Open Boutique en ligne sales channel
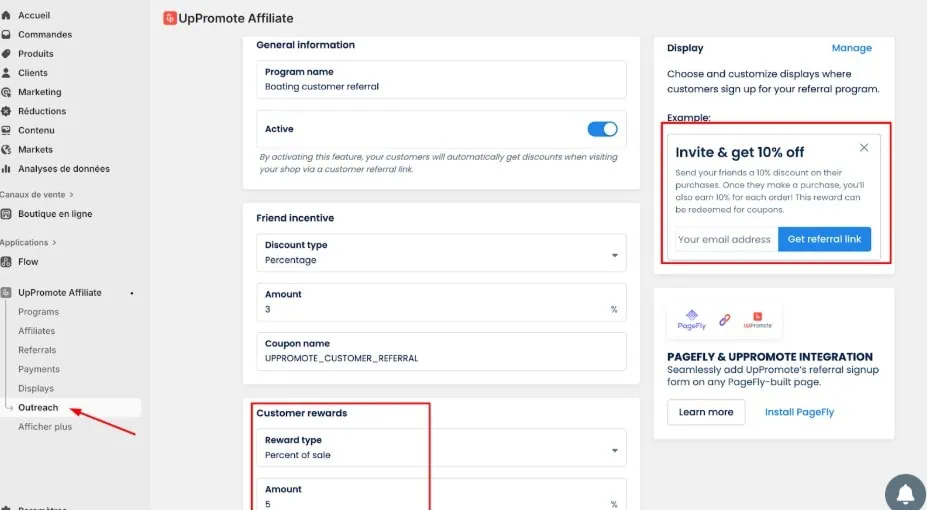Image resolution: width=927 pixels, height=510 pixels. (x=55, y=214)
